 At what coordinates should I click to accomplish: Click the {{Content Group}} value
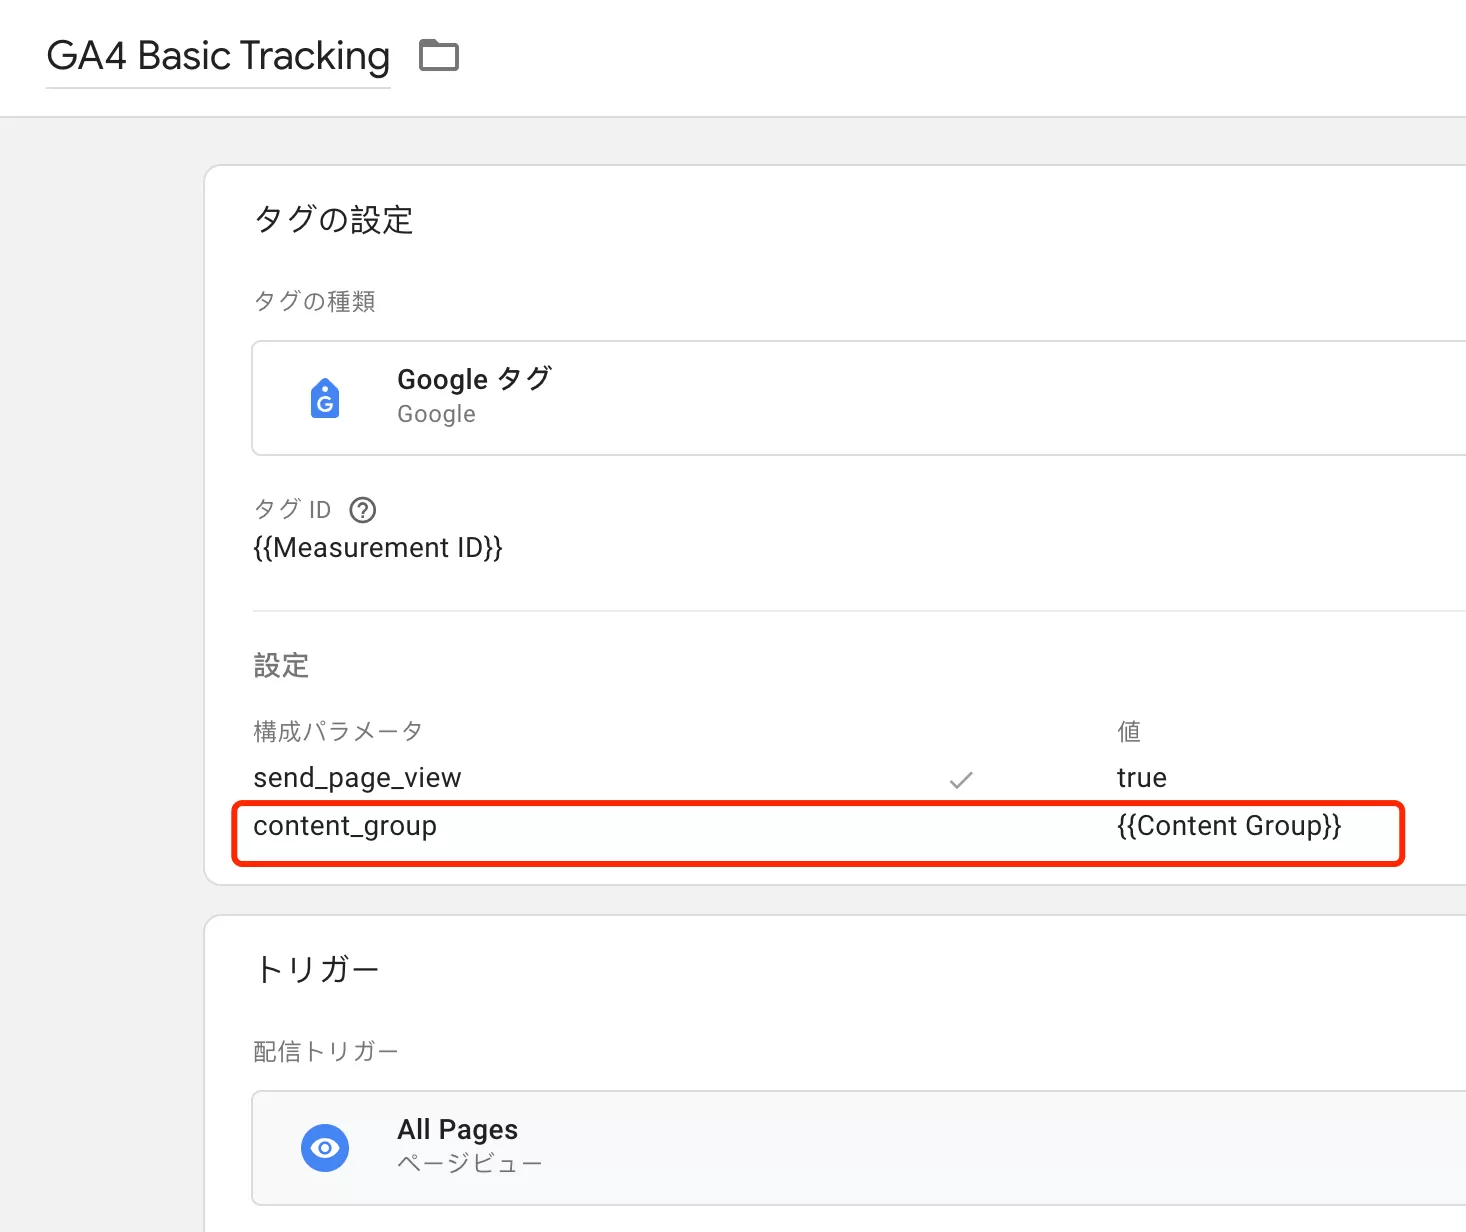click(x=1229, y=826)
